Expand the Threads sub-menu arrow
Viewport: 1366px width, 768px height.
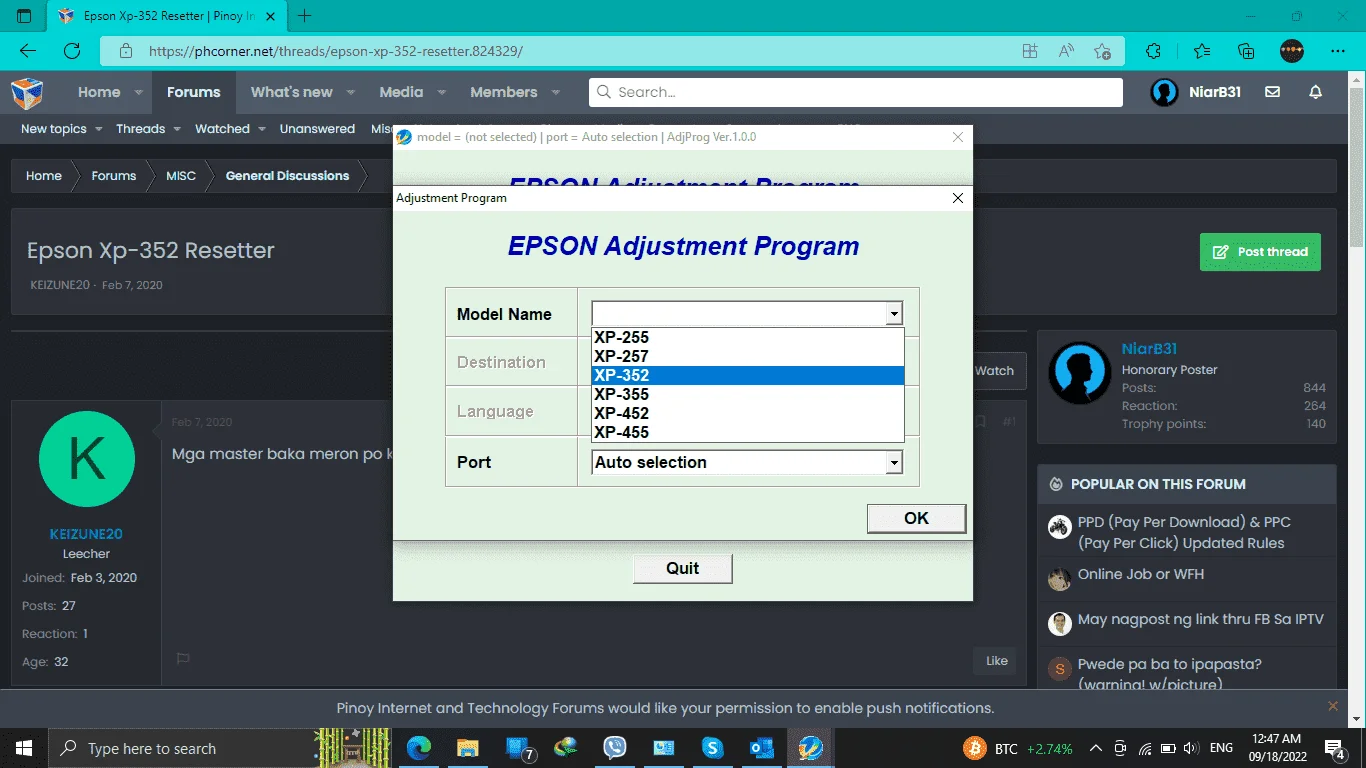tap(176, 129)
